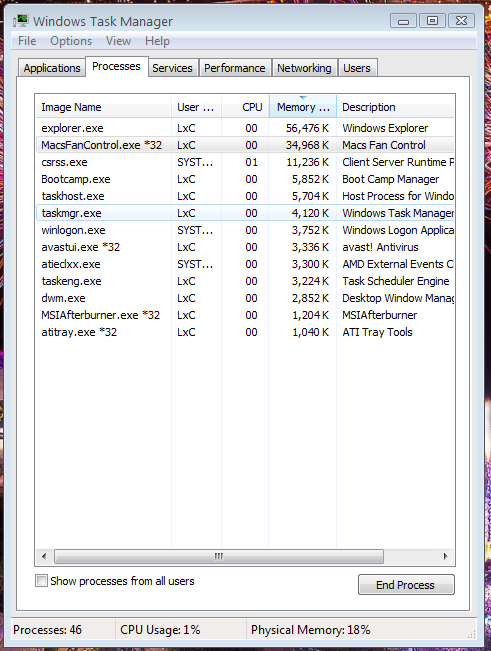The height and width of the screenshot is (651, 491).
Task: Select the Processes tab
Action: coord(117,66)
